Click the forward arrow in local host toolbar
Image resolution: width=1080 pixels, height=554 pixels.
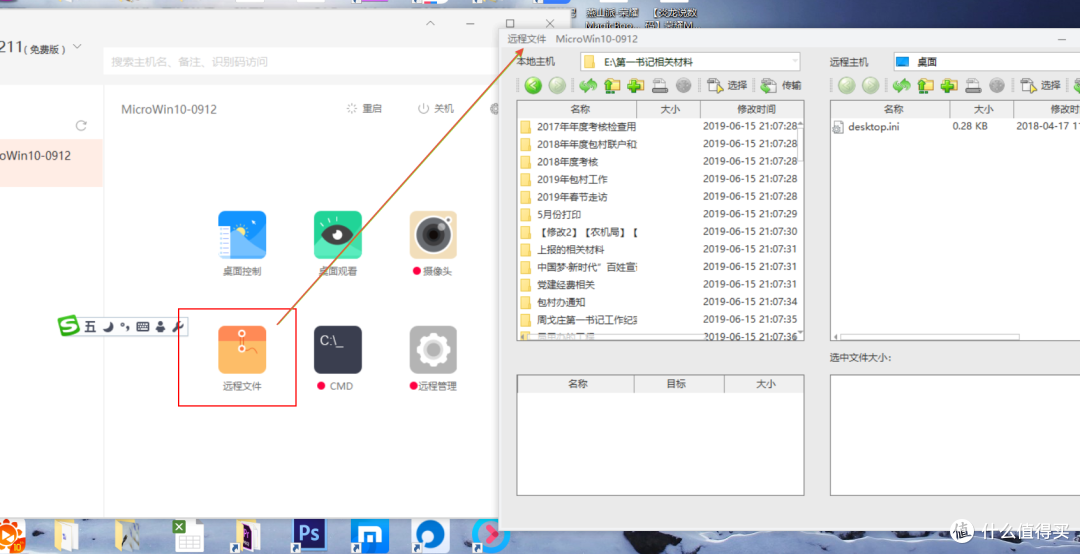[x=557, y=85]
